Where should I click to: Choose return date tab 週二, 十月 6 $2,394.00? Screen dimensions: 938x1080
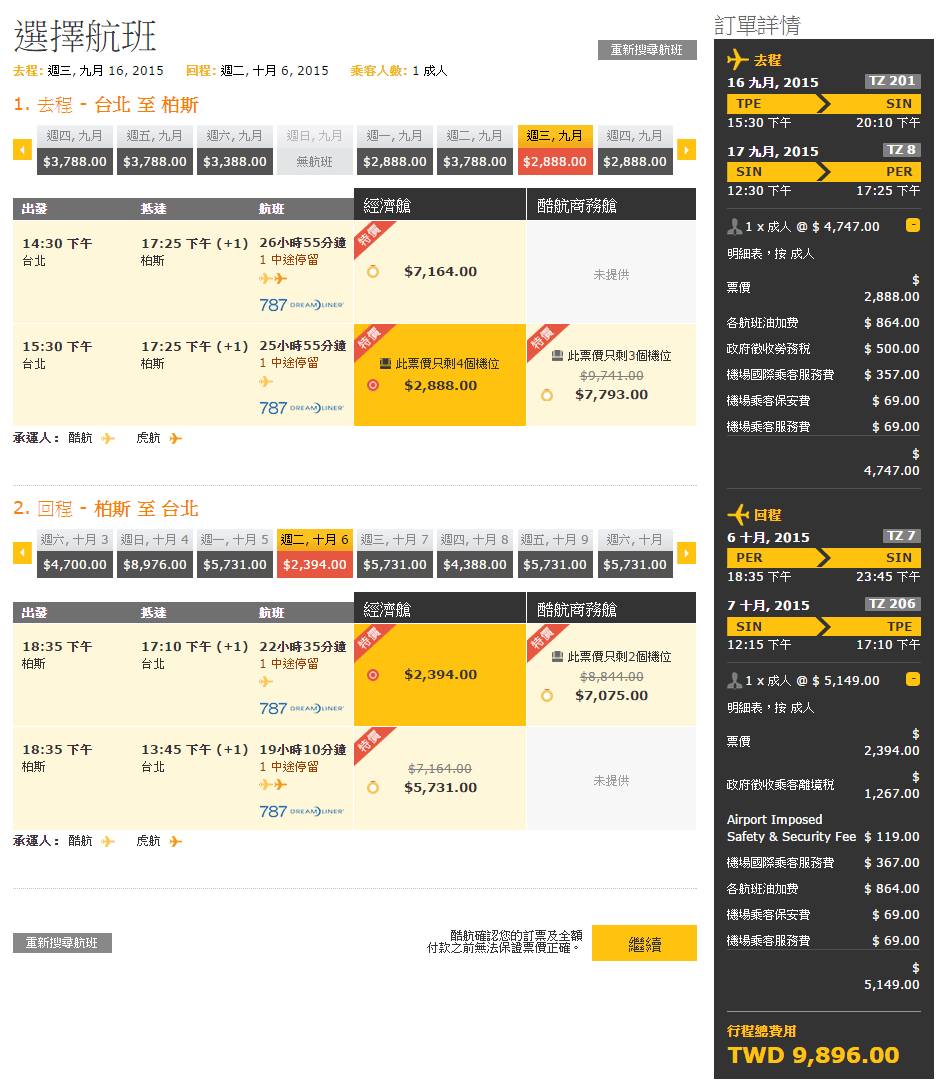pyautogui.click(x=315, y=553)
